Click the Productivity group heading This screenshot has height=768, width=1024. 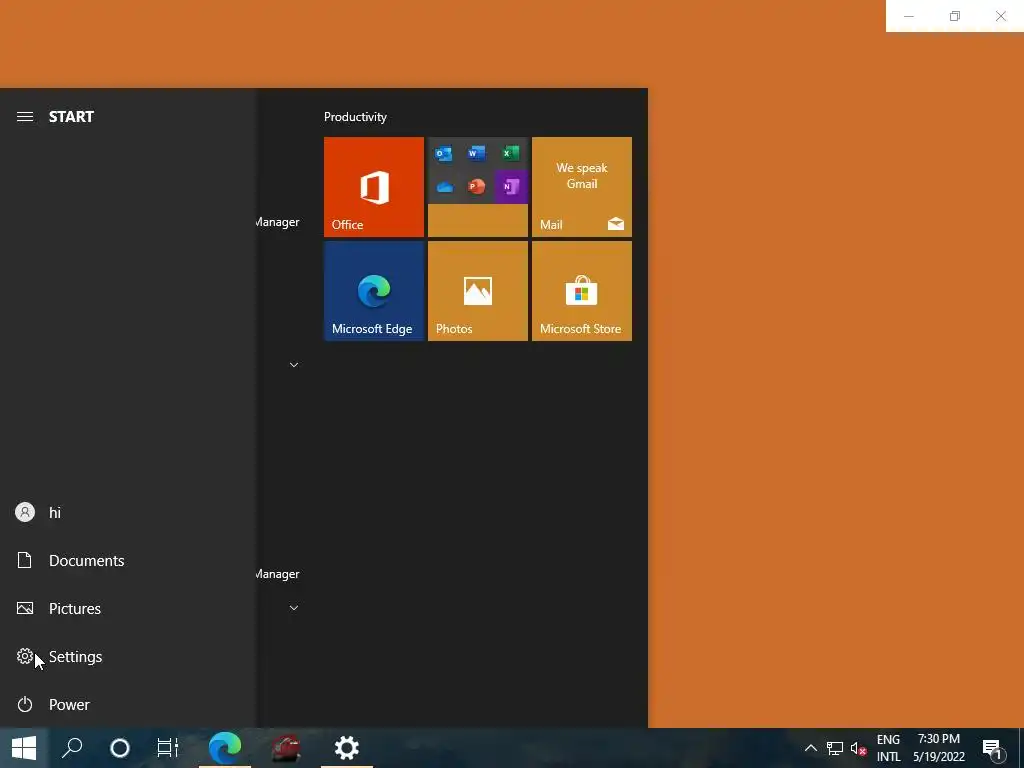355,117
